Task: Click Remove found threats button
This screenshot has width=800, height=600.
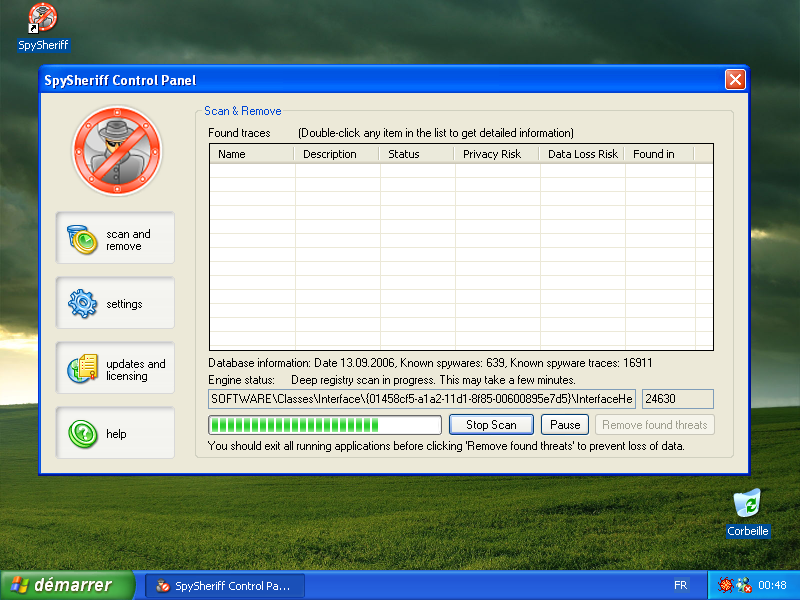Action: point(655,424)
